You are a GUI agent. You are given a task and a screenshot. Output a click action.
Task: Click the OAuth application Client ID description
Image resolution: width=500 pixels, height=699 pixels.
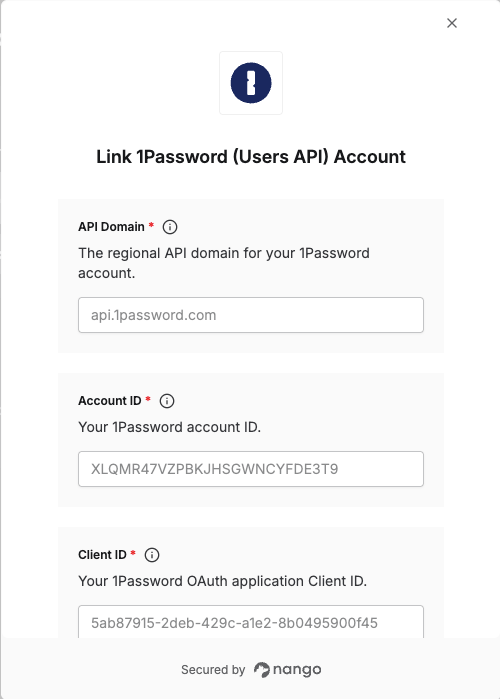coord(222,581)
